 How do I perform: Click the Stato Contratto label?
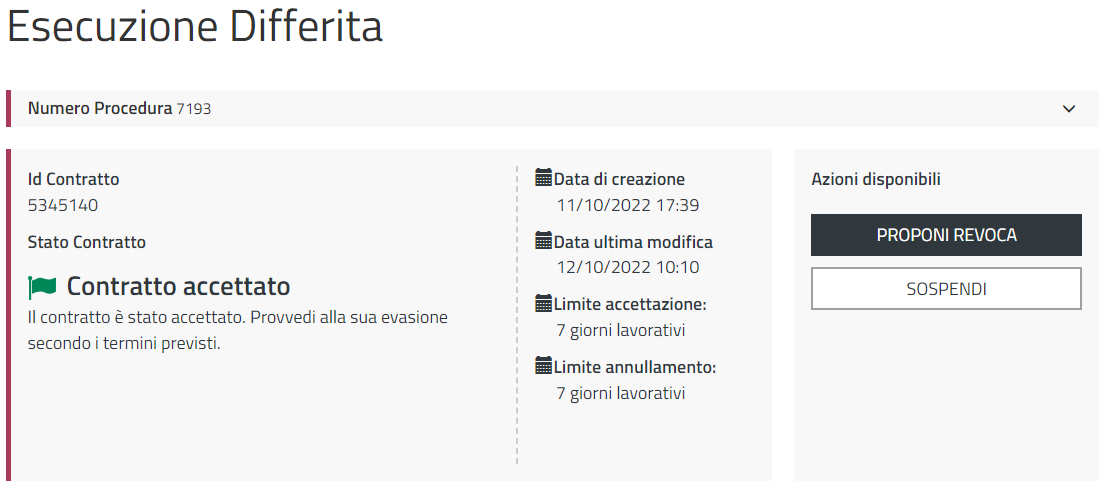pos(87,242)
